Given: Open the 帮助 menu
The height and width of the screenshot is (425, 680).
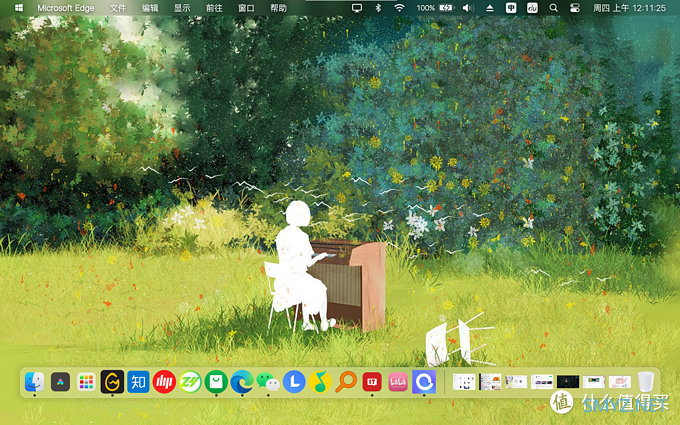Looking at the screenshot, I should (278, 8).
